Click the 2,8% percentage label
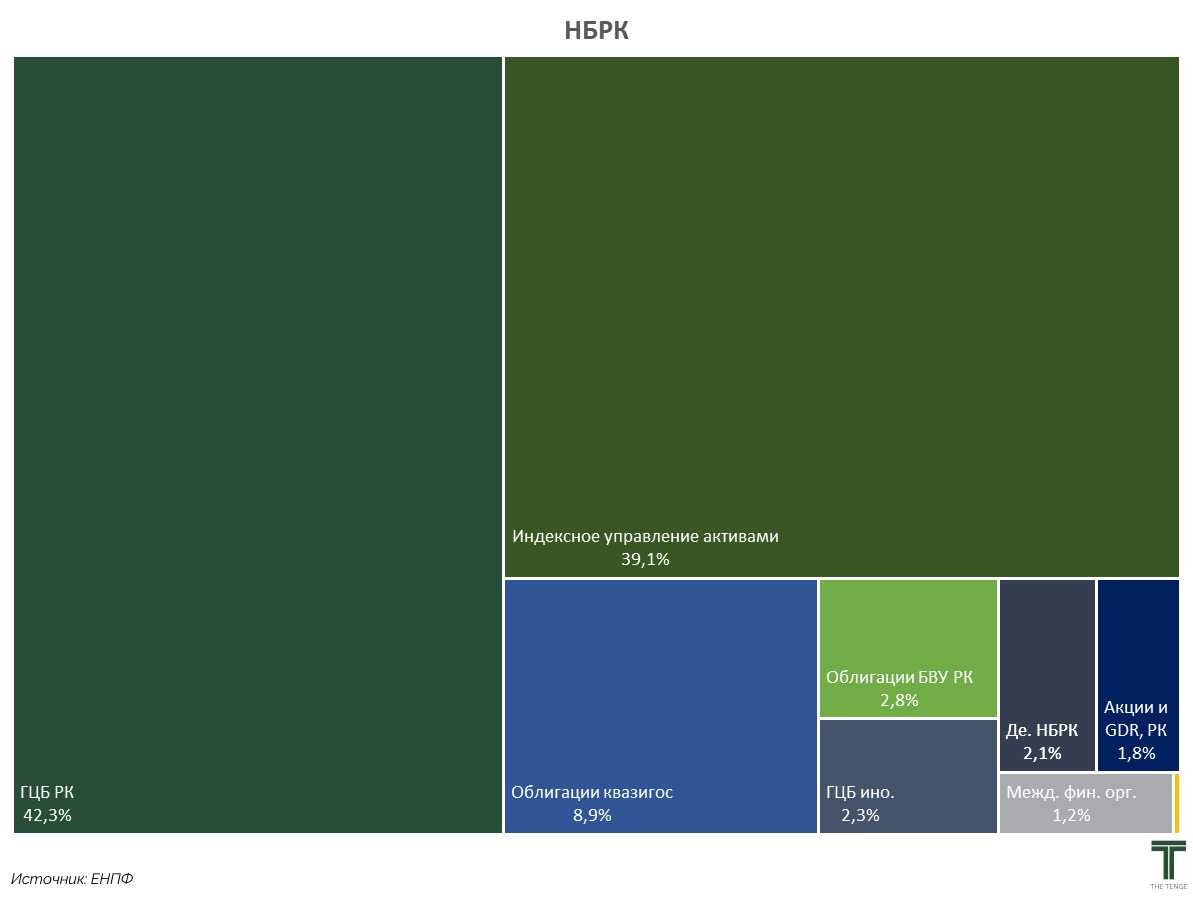The width and height of the screenshot is (1193, 898). point(899,700)
